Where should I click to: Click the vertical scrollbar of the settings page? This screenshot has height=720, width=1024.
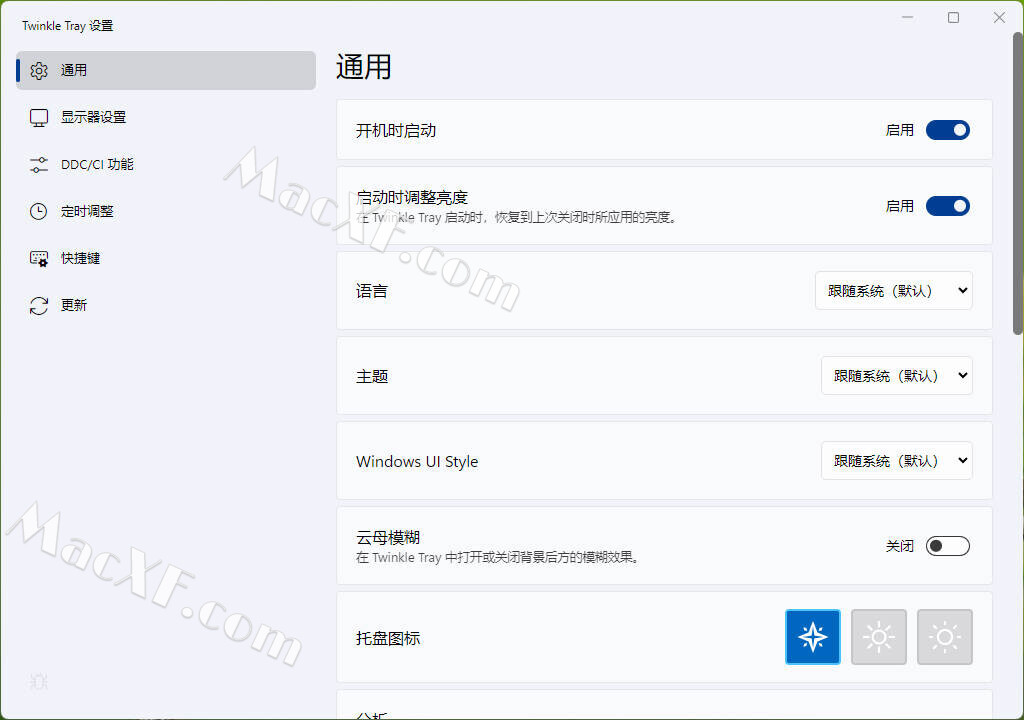(x=1018, y=183)
